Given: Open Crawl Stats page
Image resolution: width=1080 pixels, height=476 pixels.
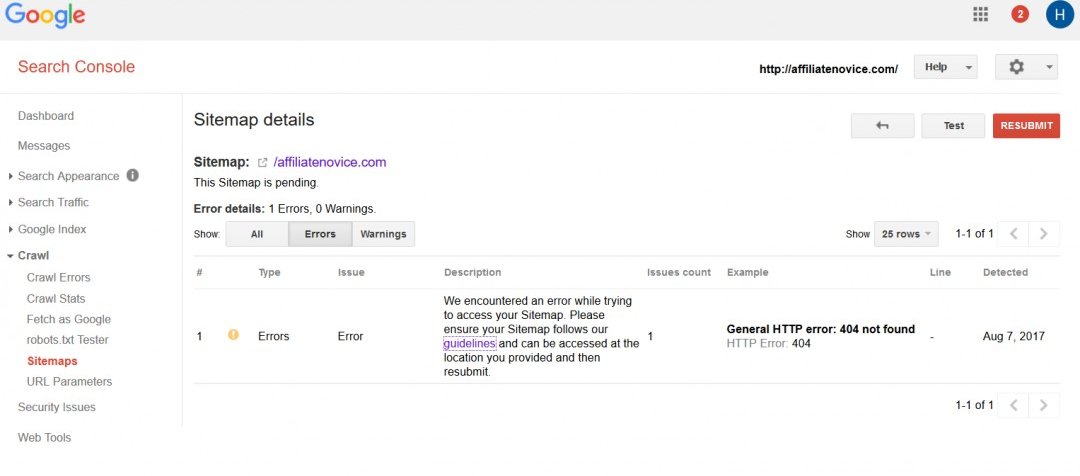Looking at the screenshot, I should coord(56,298).
